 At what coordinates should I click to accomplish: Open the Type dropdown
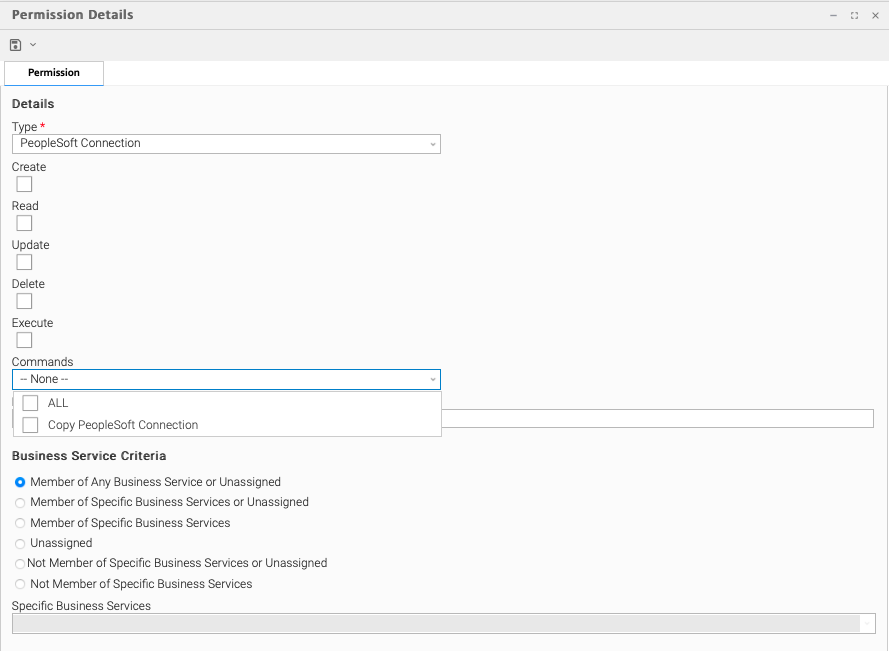(x=226, y=144)
